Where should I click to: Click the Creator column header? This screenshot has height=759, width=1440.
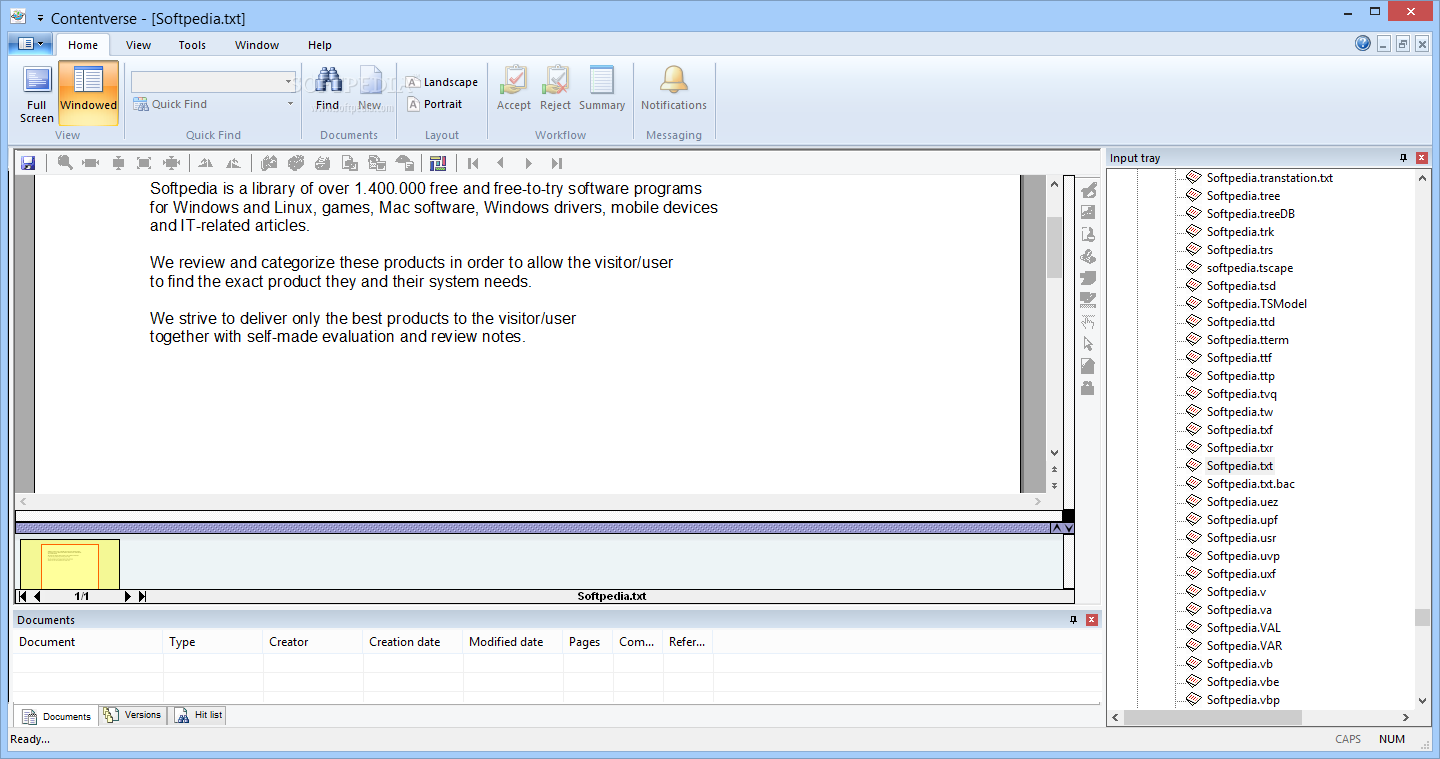tap(313, 642)
